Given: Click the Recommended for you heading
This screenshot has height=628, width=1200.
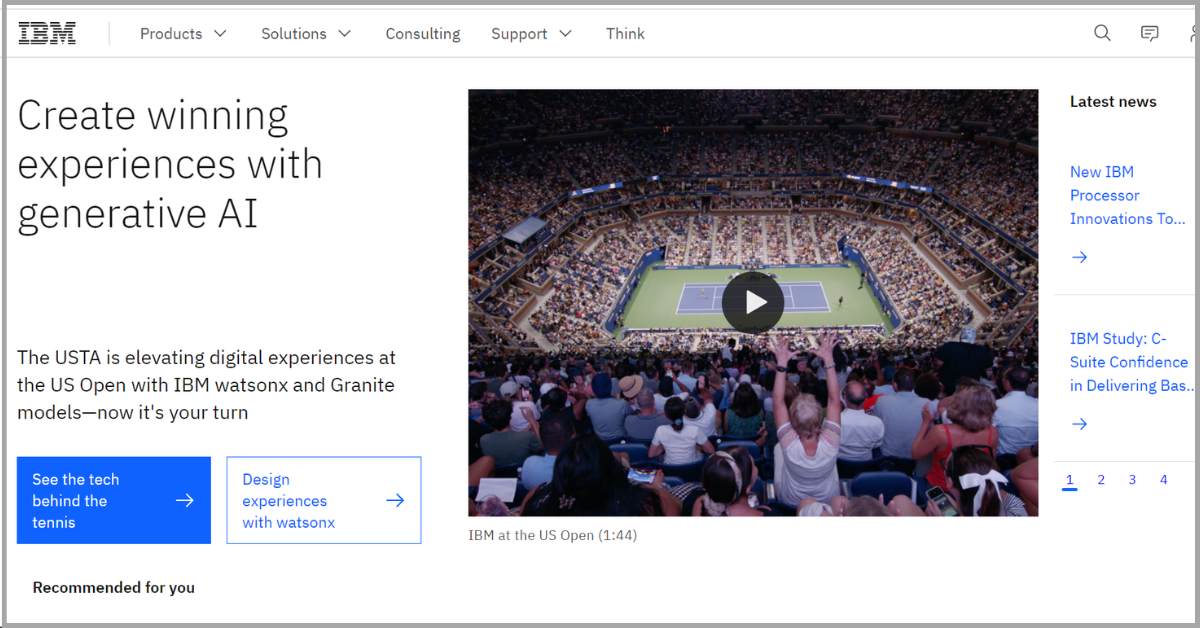Looking at the screenshot, I should (114, 587).
